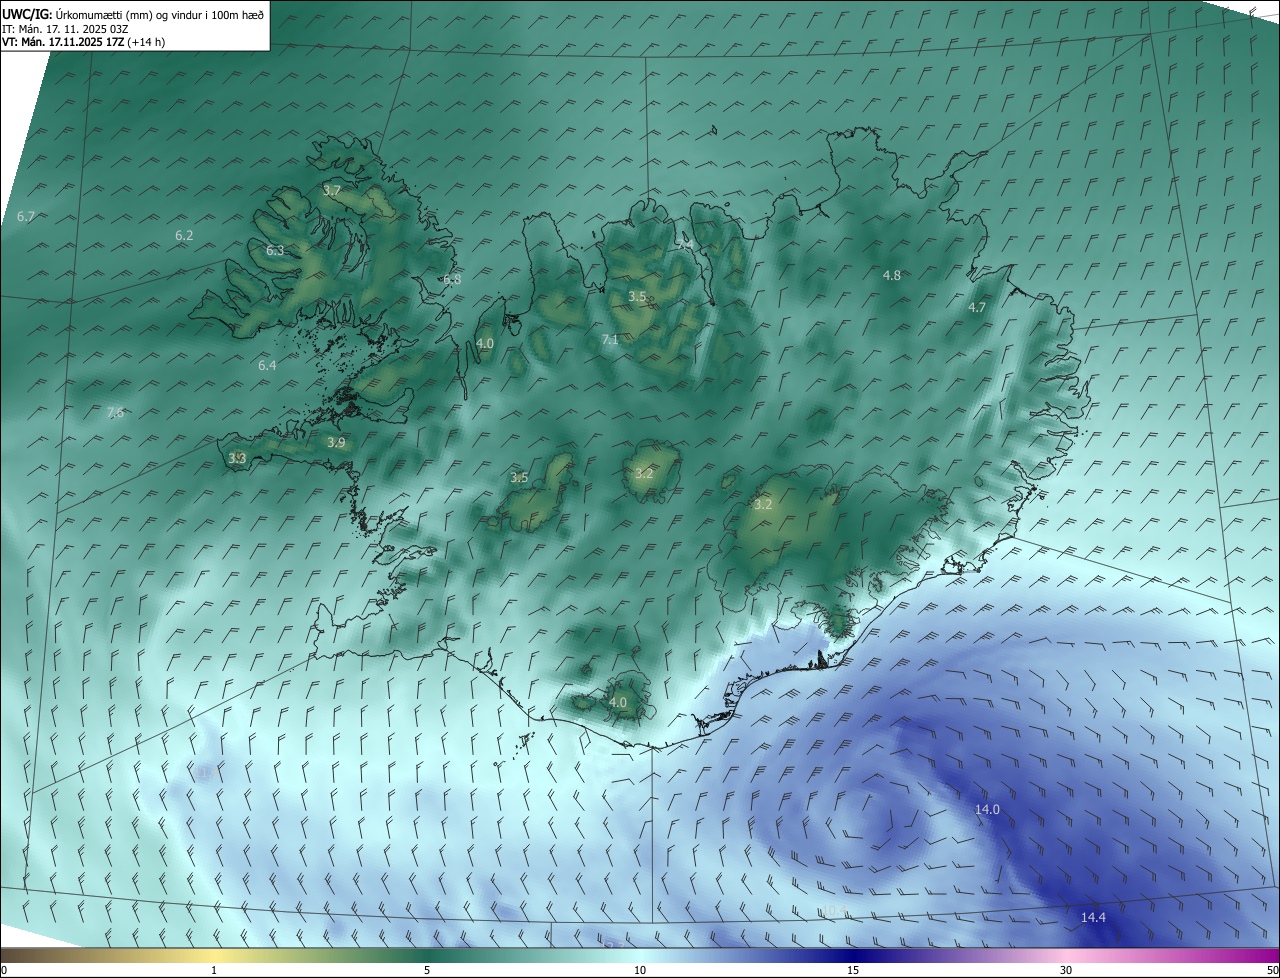
Task: Click the map value 7.1
Action: tap(610, 340)
